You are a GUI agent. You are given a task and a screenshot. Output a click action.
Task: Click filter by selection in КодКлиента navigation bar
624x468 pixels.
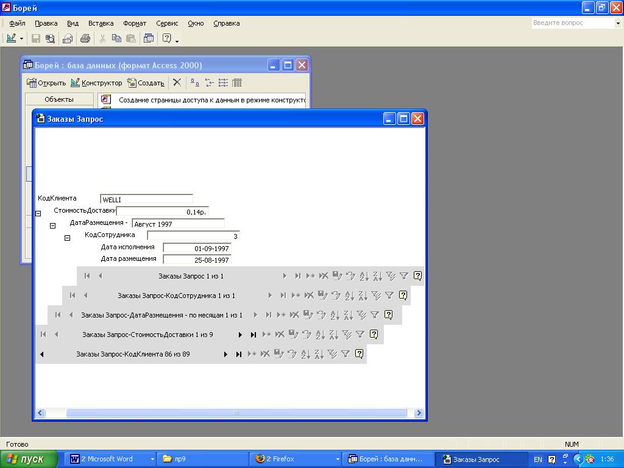332,354
